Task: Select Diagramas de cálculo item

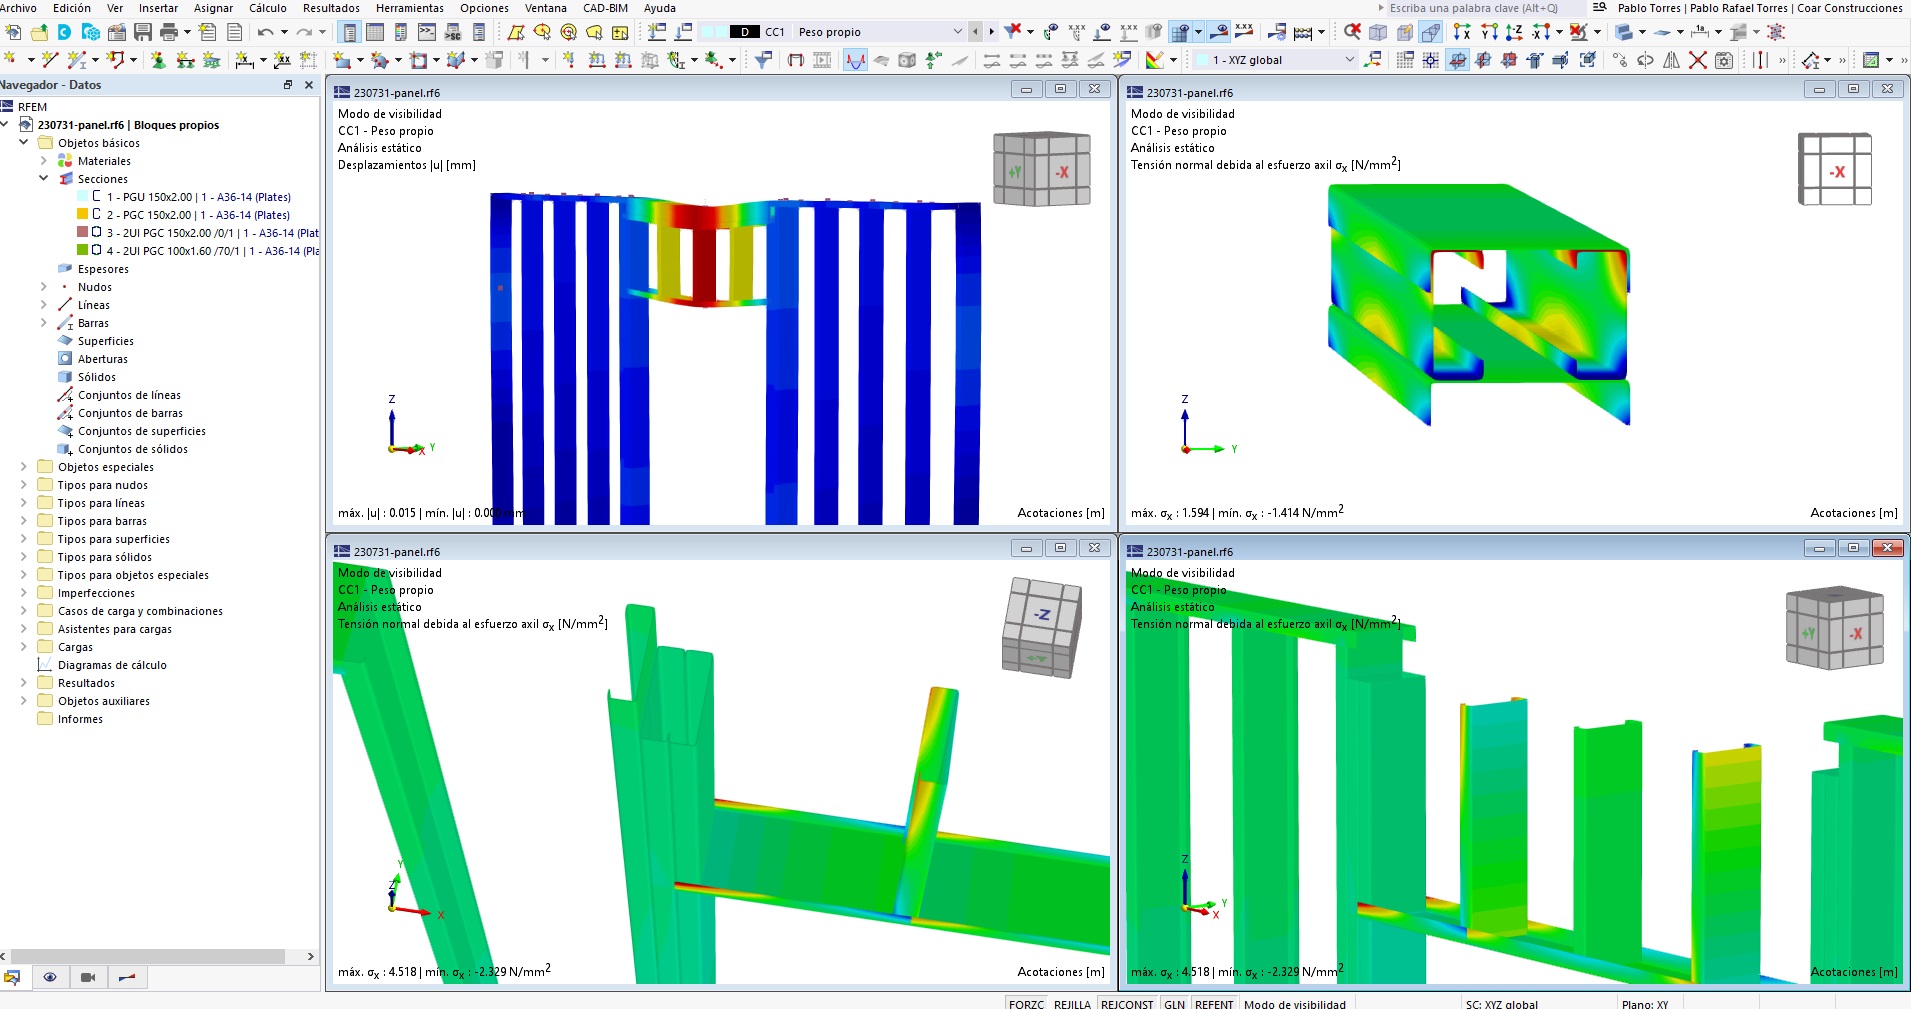Action: (x=112, y=665)
